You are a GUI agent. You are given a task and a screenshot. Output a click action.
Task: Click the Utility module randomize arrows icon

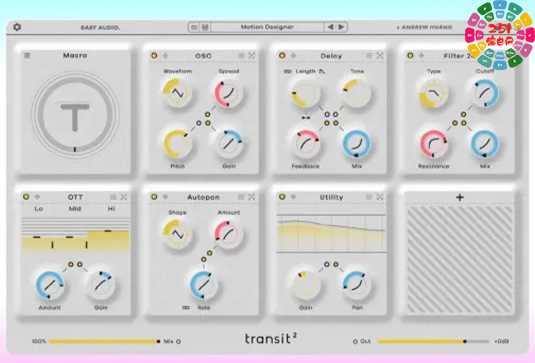(x=379, y=197)
